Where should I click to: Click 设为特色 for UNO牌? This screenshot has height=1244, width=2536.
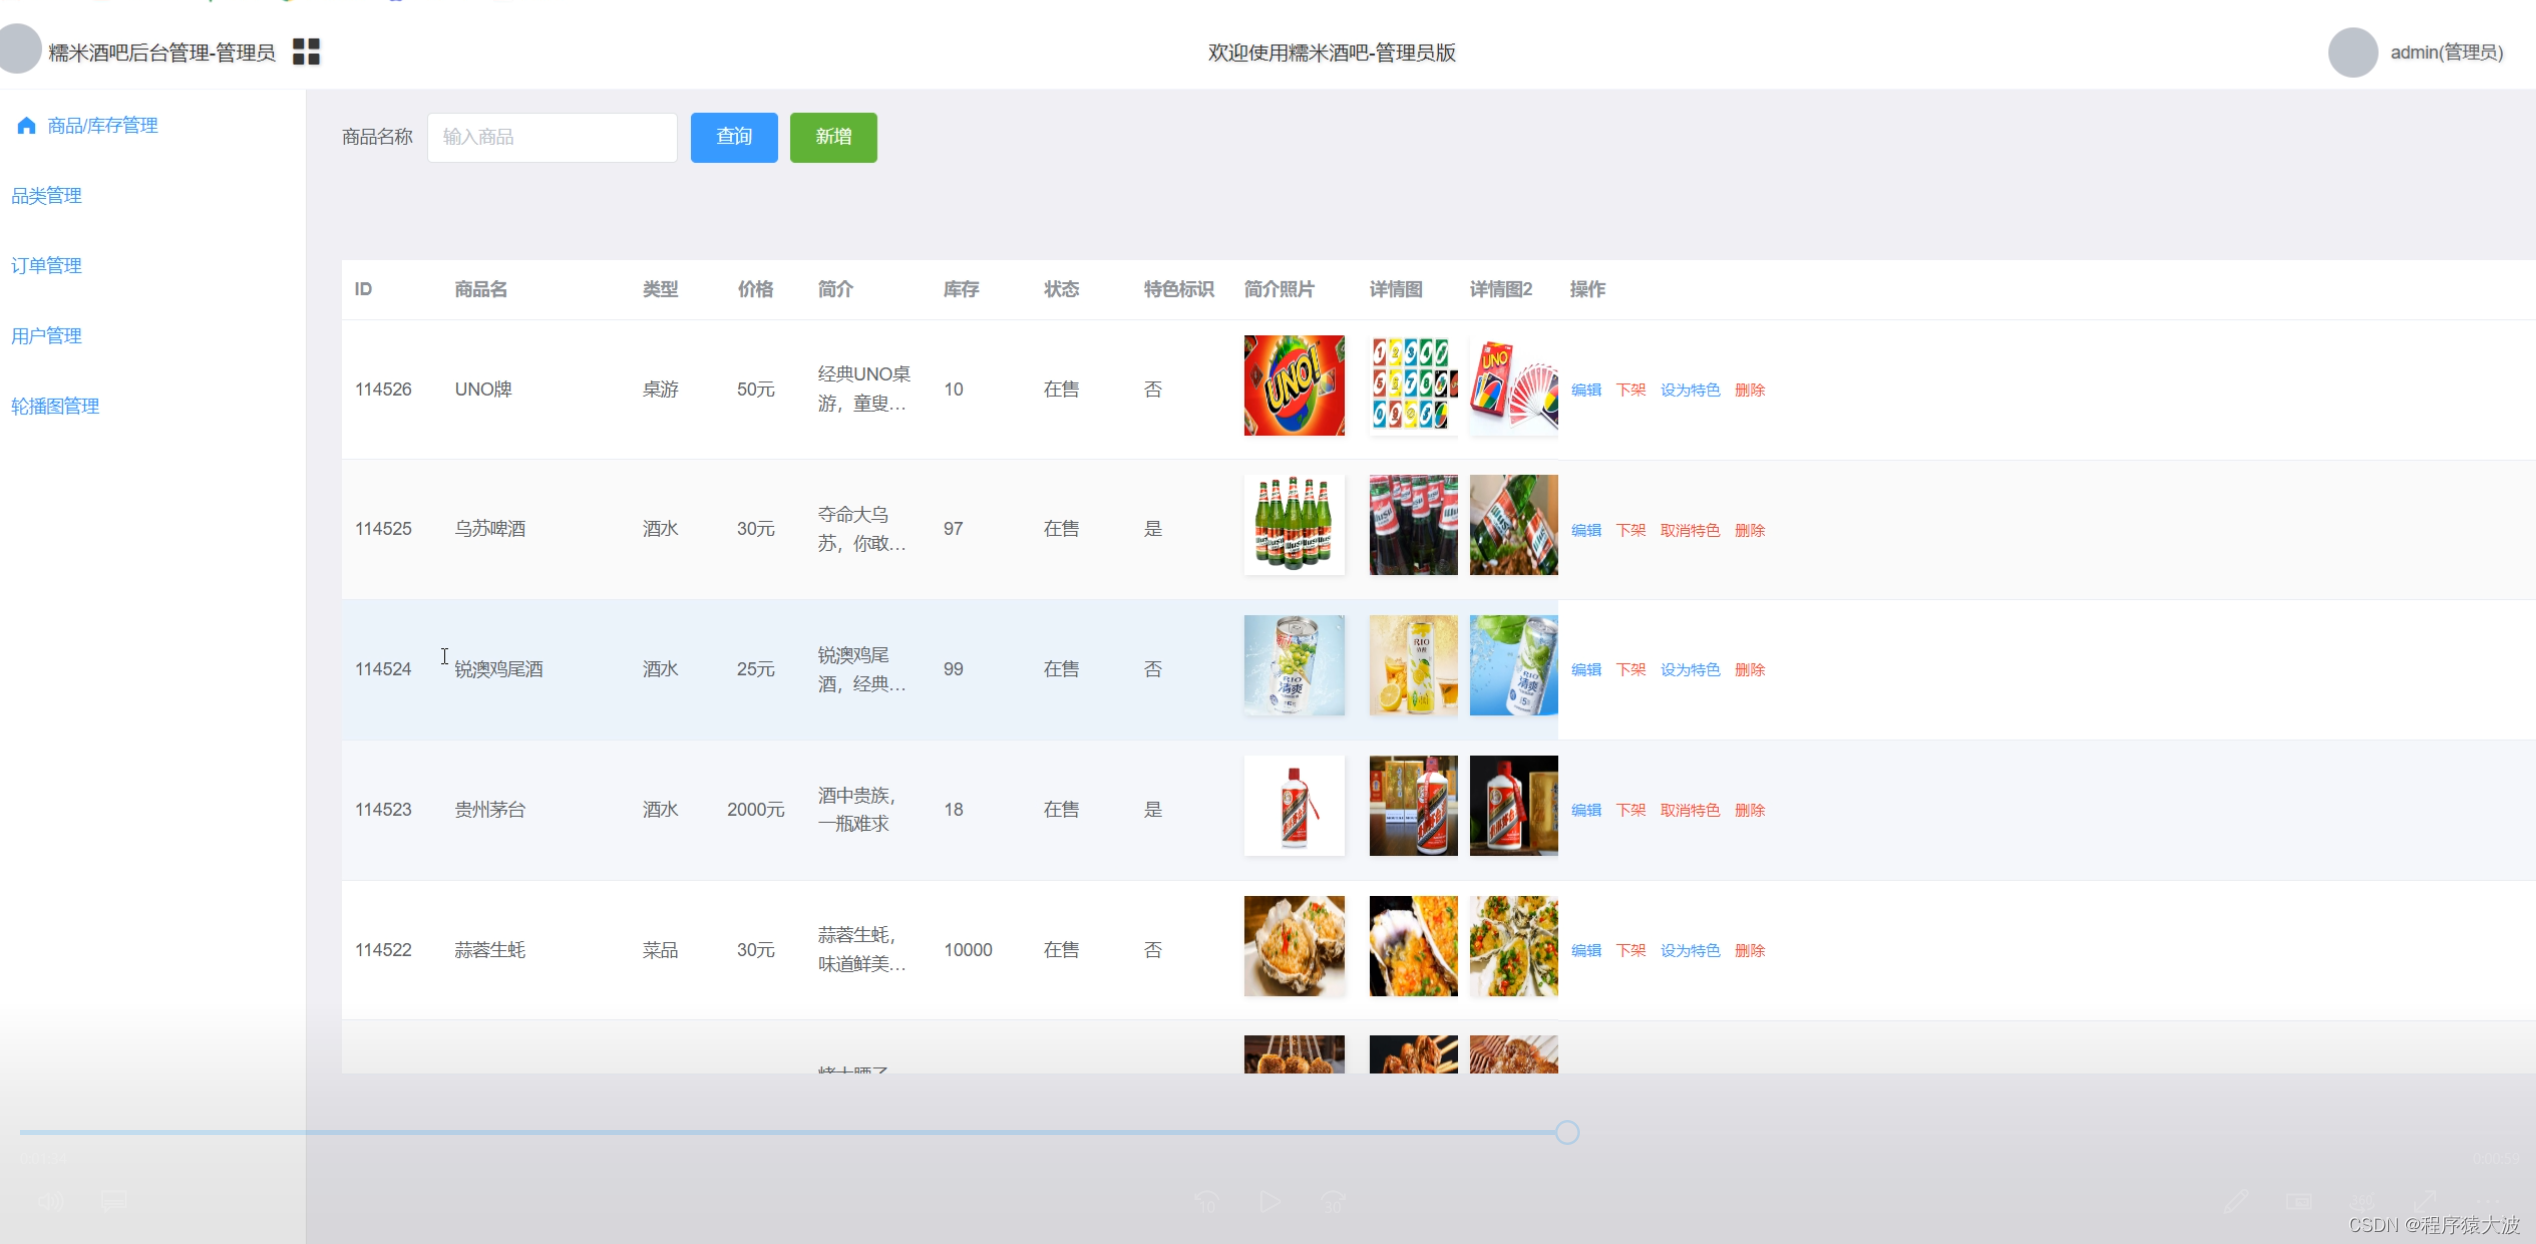tap(1690, 390)
